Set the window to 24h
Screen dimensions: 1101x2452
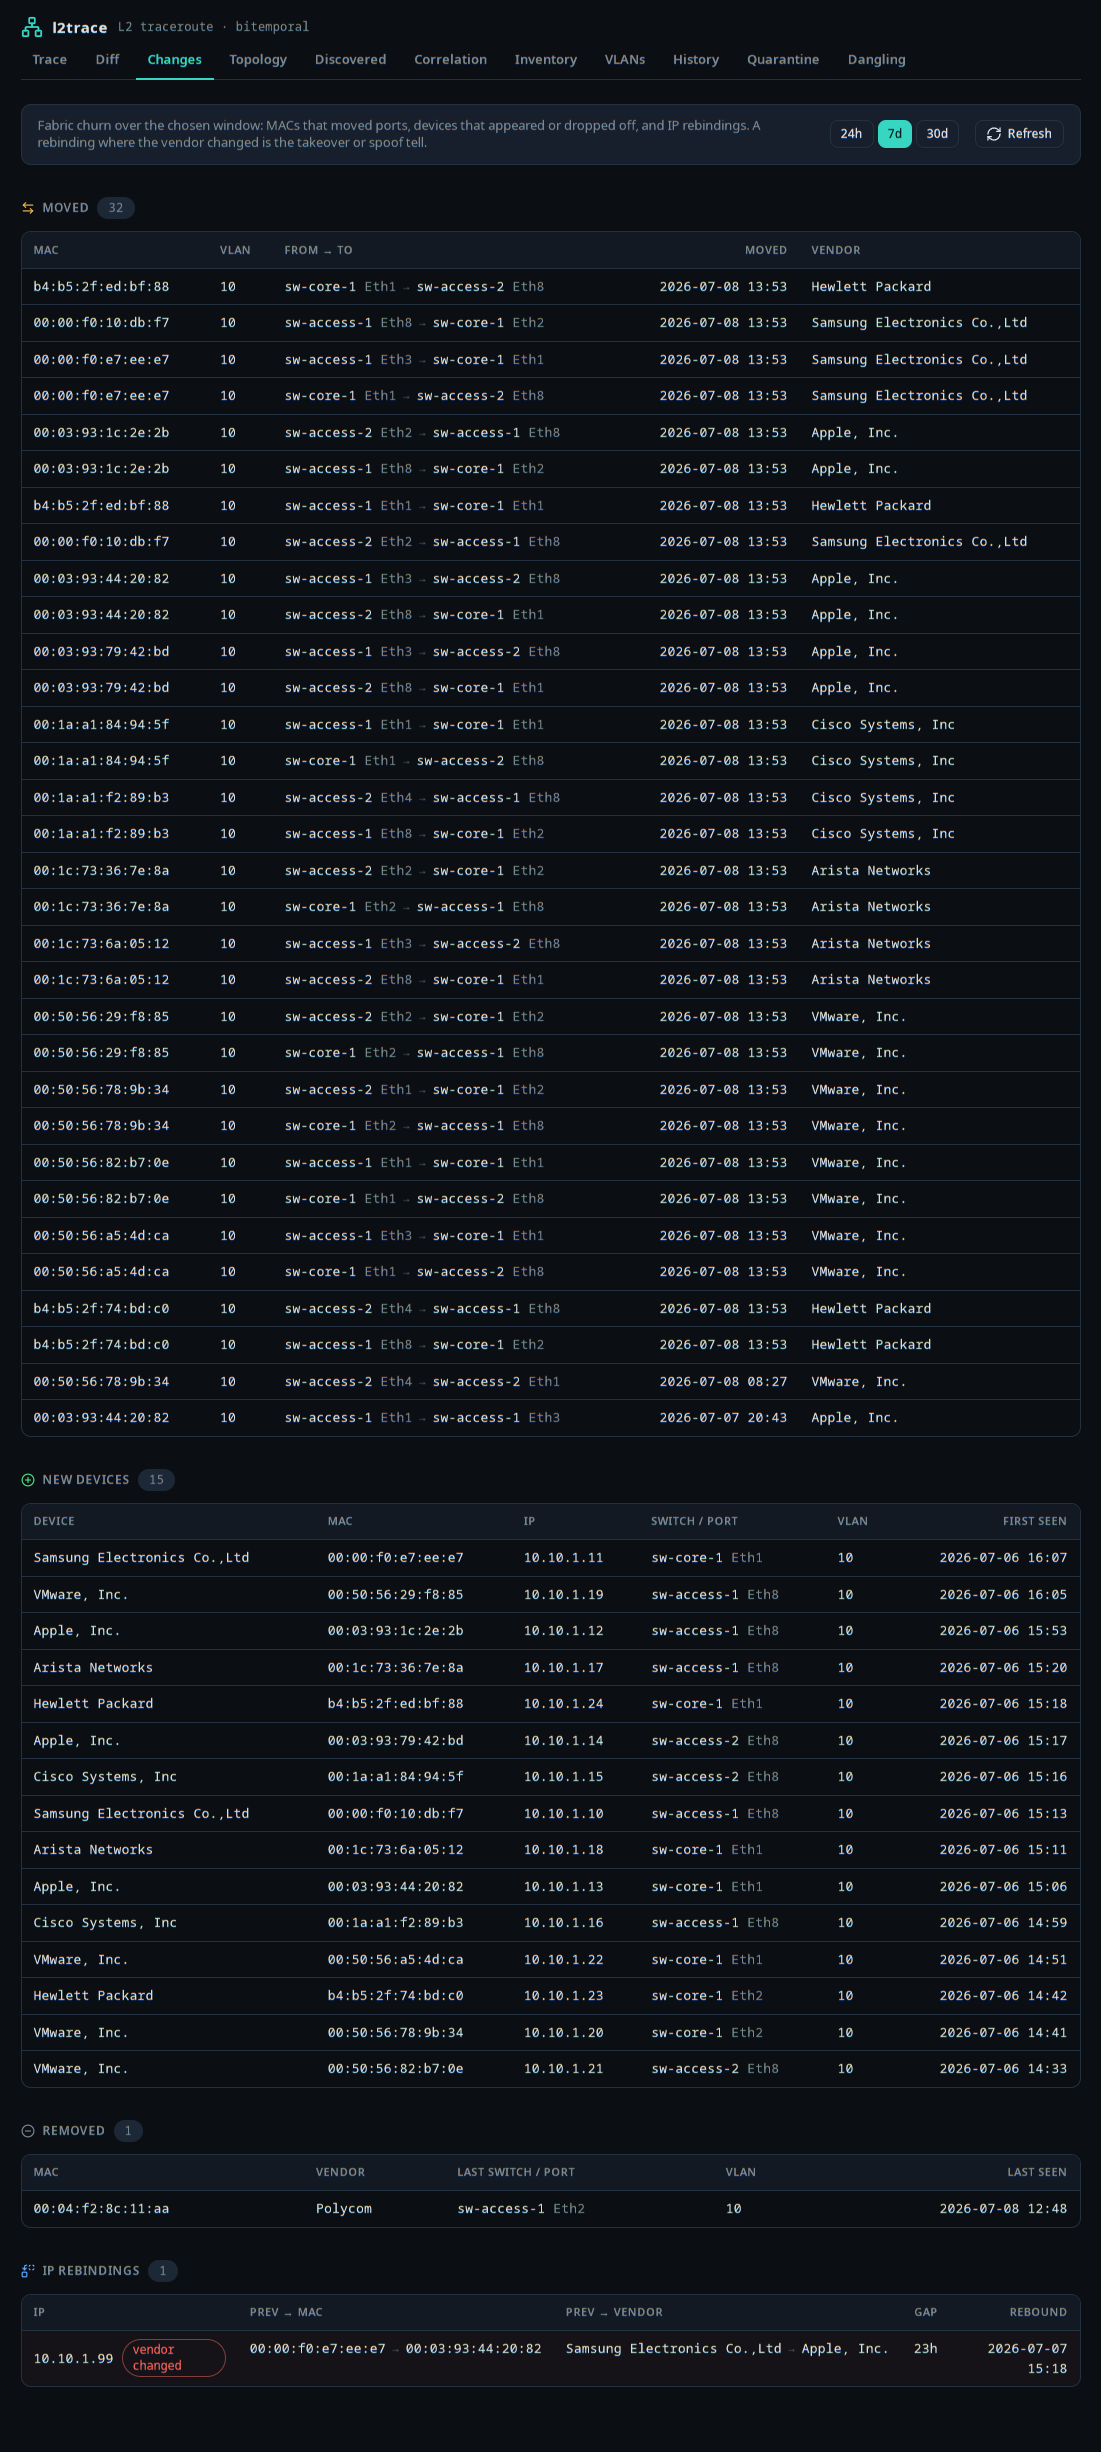pyautogui.click(x=851, y=134)
